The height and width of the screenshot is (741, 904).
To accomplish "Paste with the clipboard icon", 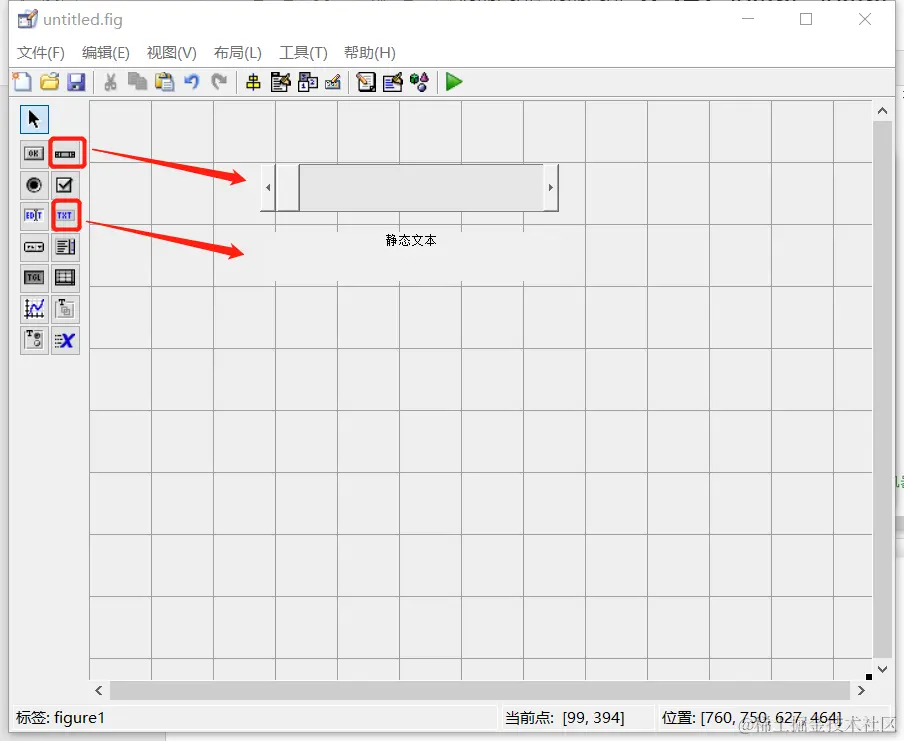I will pos(165,82).
